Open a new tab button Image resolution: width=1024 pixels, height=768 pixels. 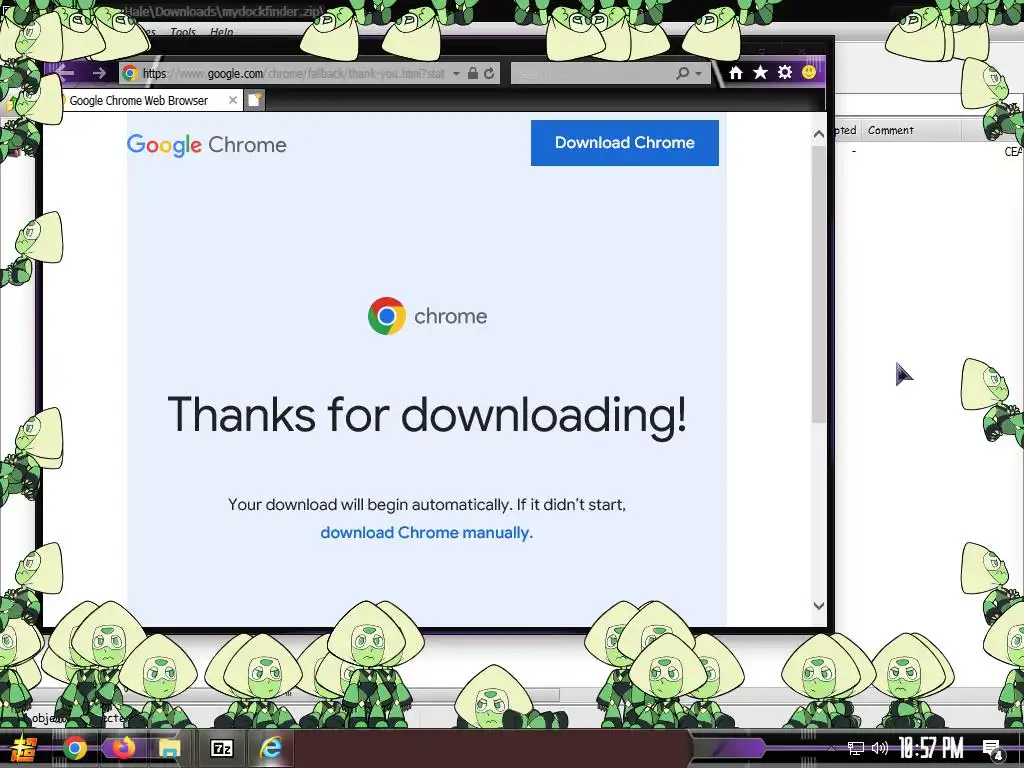tap(255, 100)
